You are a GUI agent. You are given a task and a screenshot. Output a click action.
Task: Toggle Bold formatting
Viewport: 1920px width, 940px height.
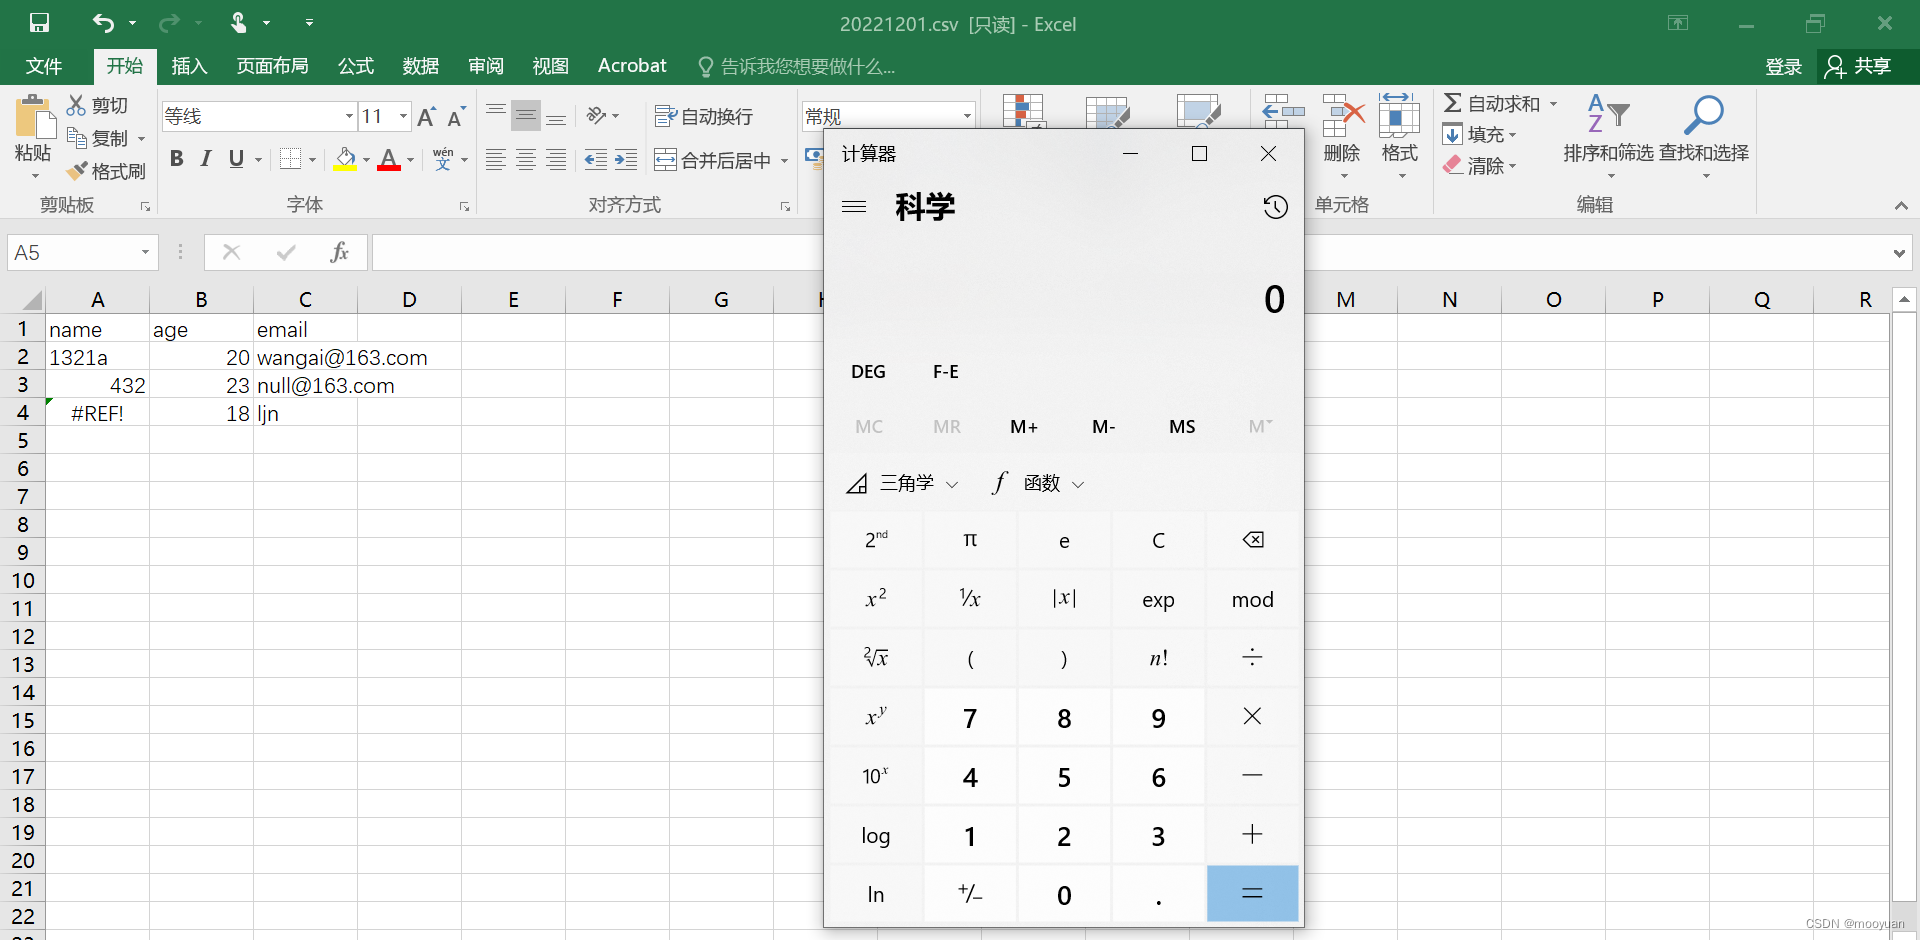click(x=177, y=159)
